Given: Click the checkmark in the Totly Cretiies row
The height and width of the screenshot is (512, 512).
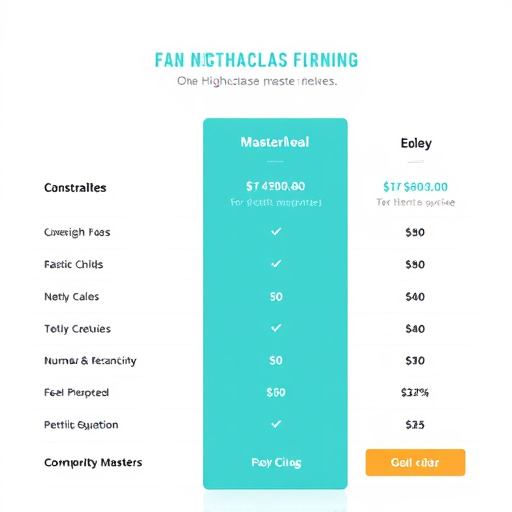Looking at the screenshot, I should [276, 328].
